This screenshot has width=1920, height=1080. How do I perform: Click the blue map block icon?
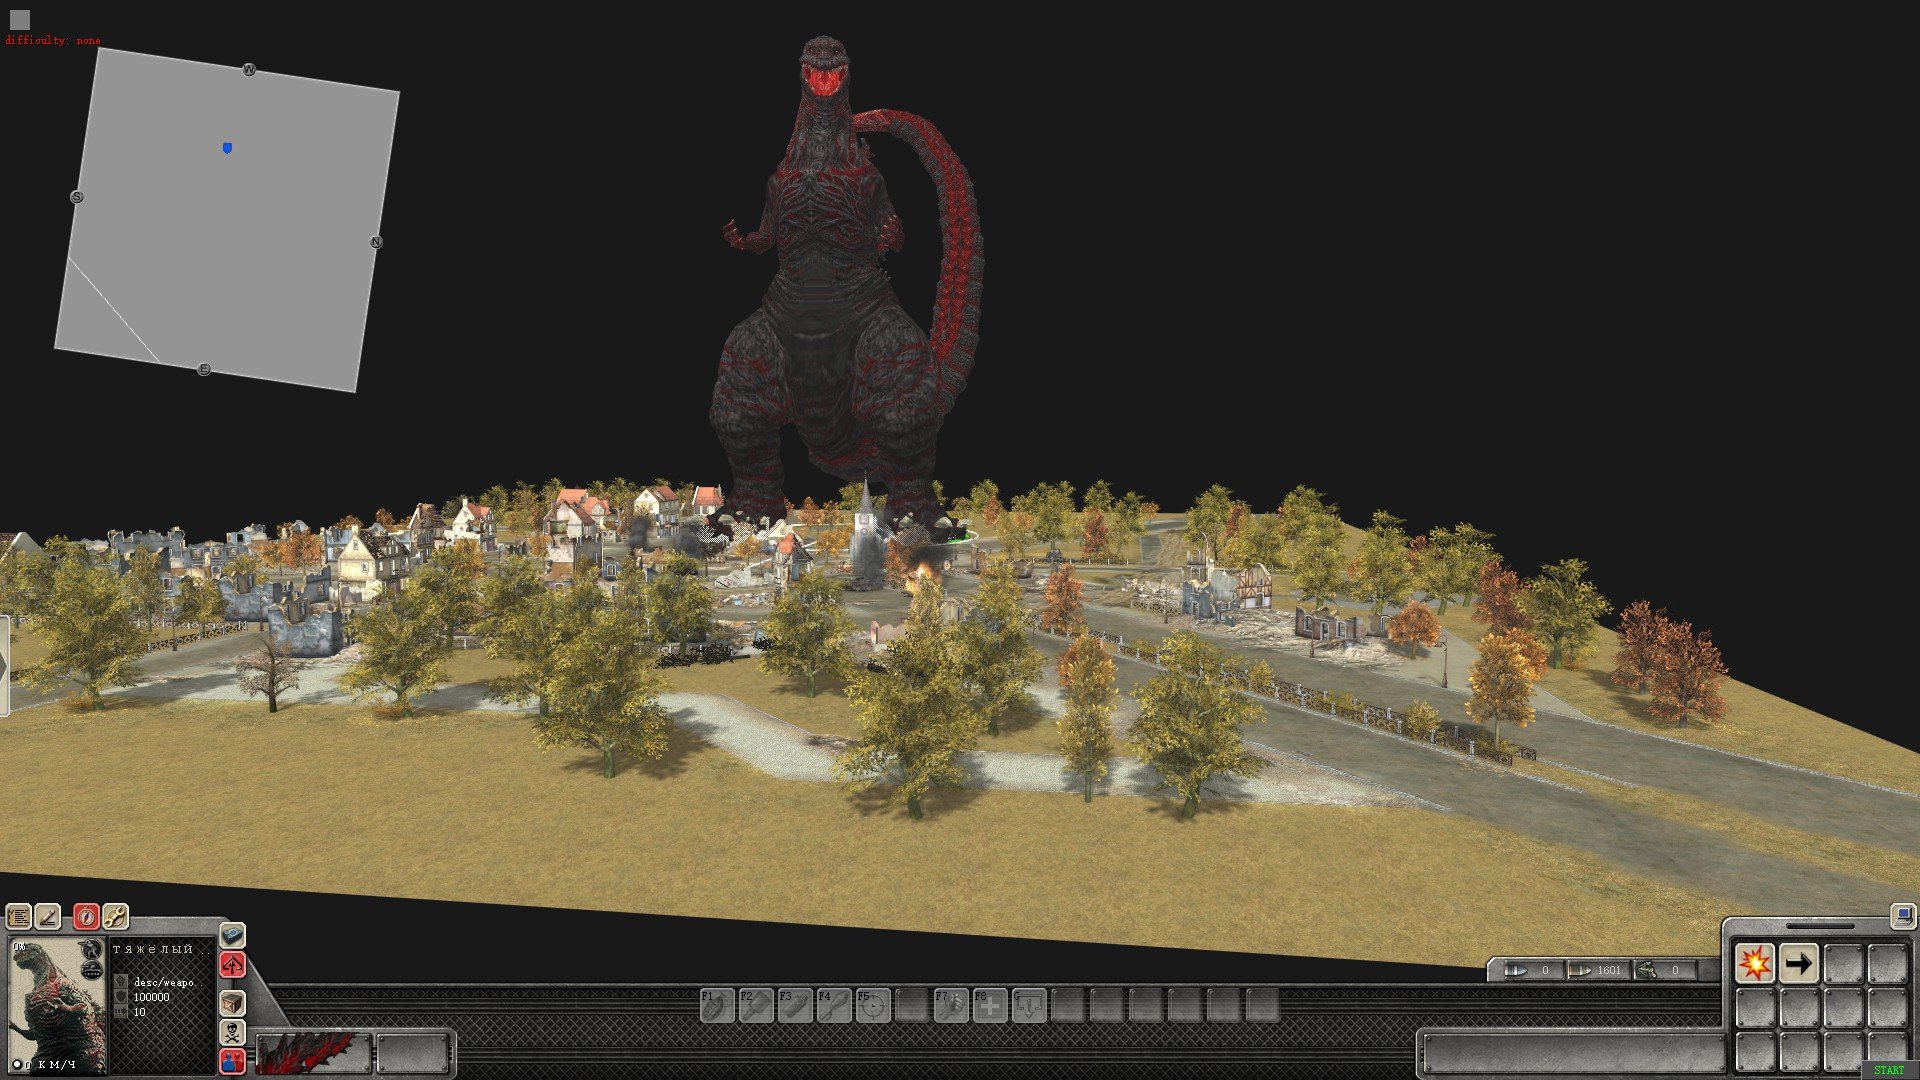click(x=232, y=935)
